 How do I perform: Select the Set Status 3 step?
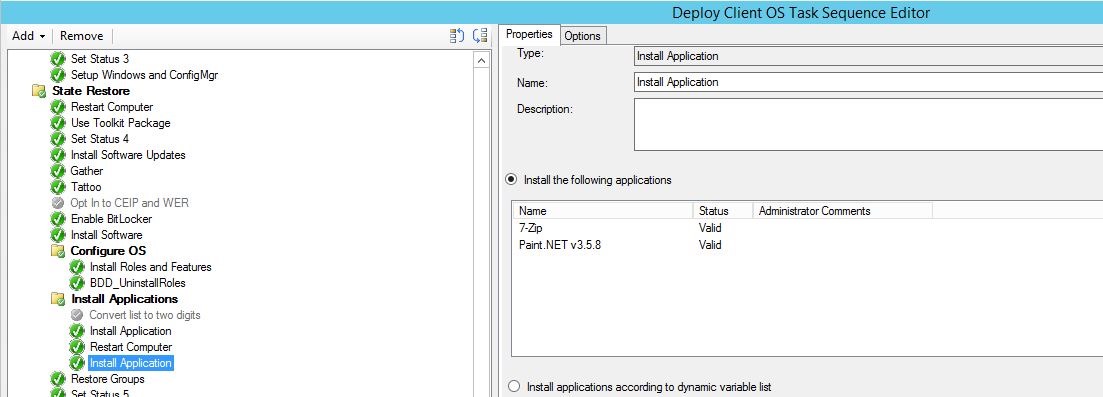(x=100, y=59)
